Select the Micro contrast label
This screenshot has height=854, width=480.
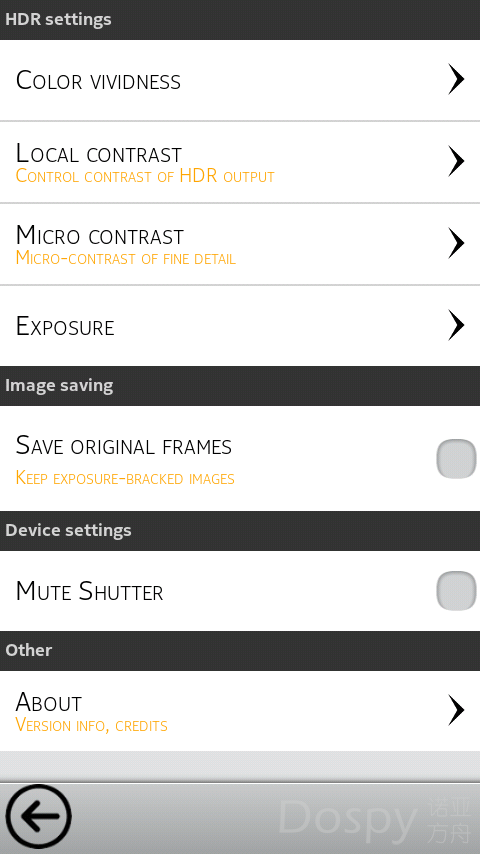point(100,236)
